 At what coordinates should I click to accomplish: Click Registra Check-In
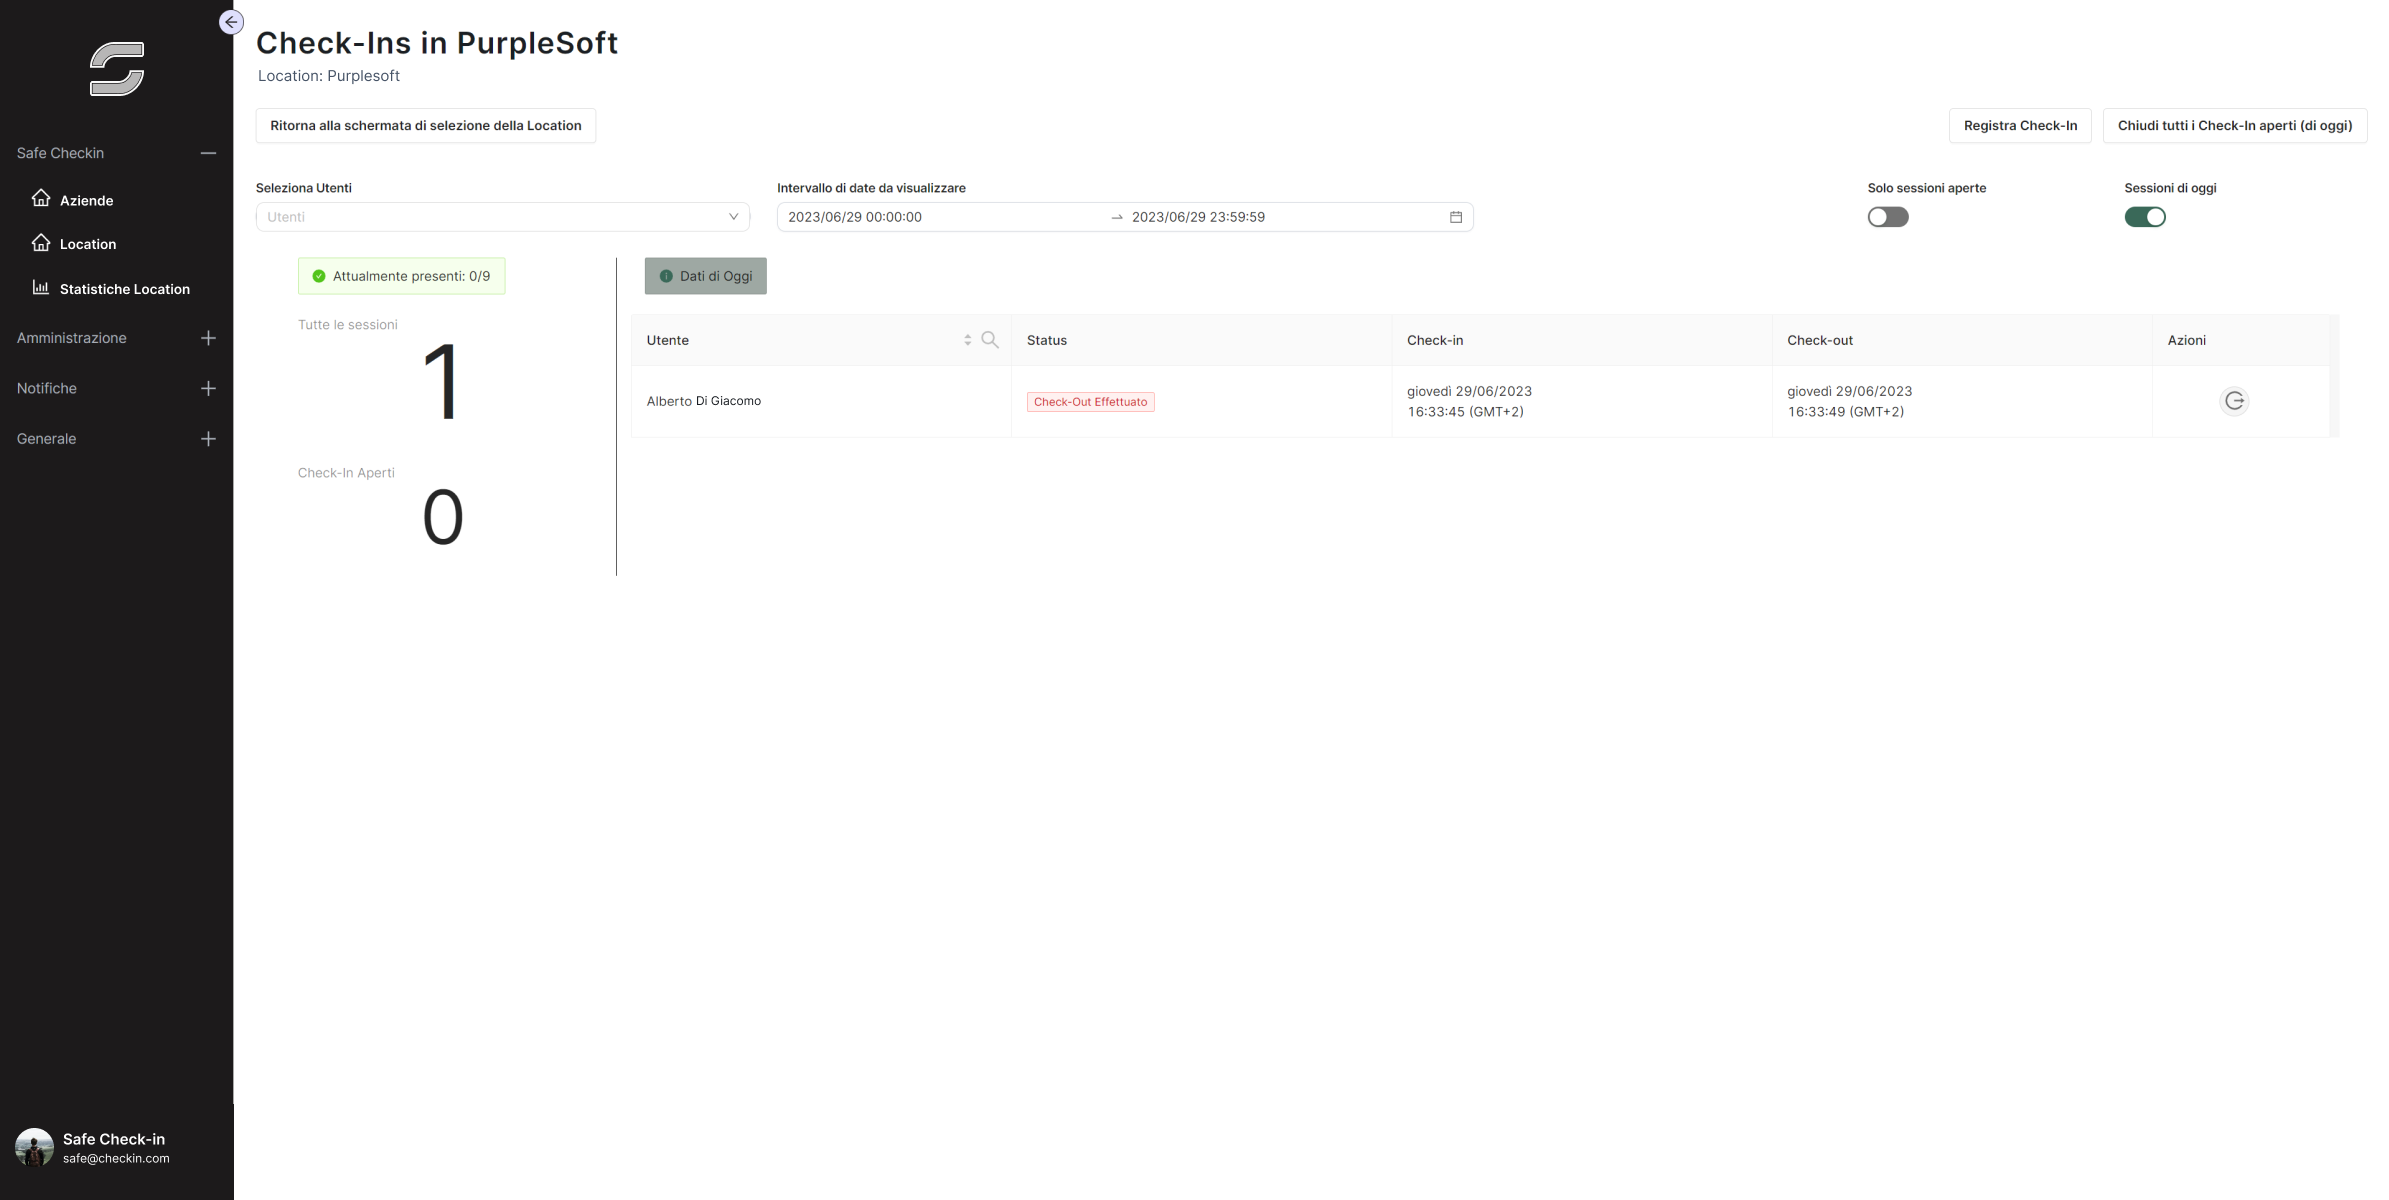(x=2020, y=125)
